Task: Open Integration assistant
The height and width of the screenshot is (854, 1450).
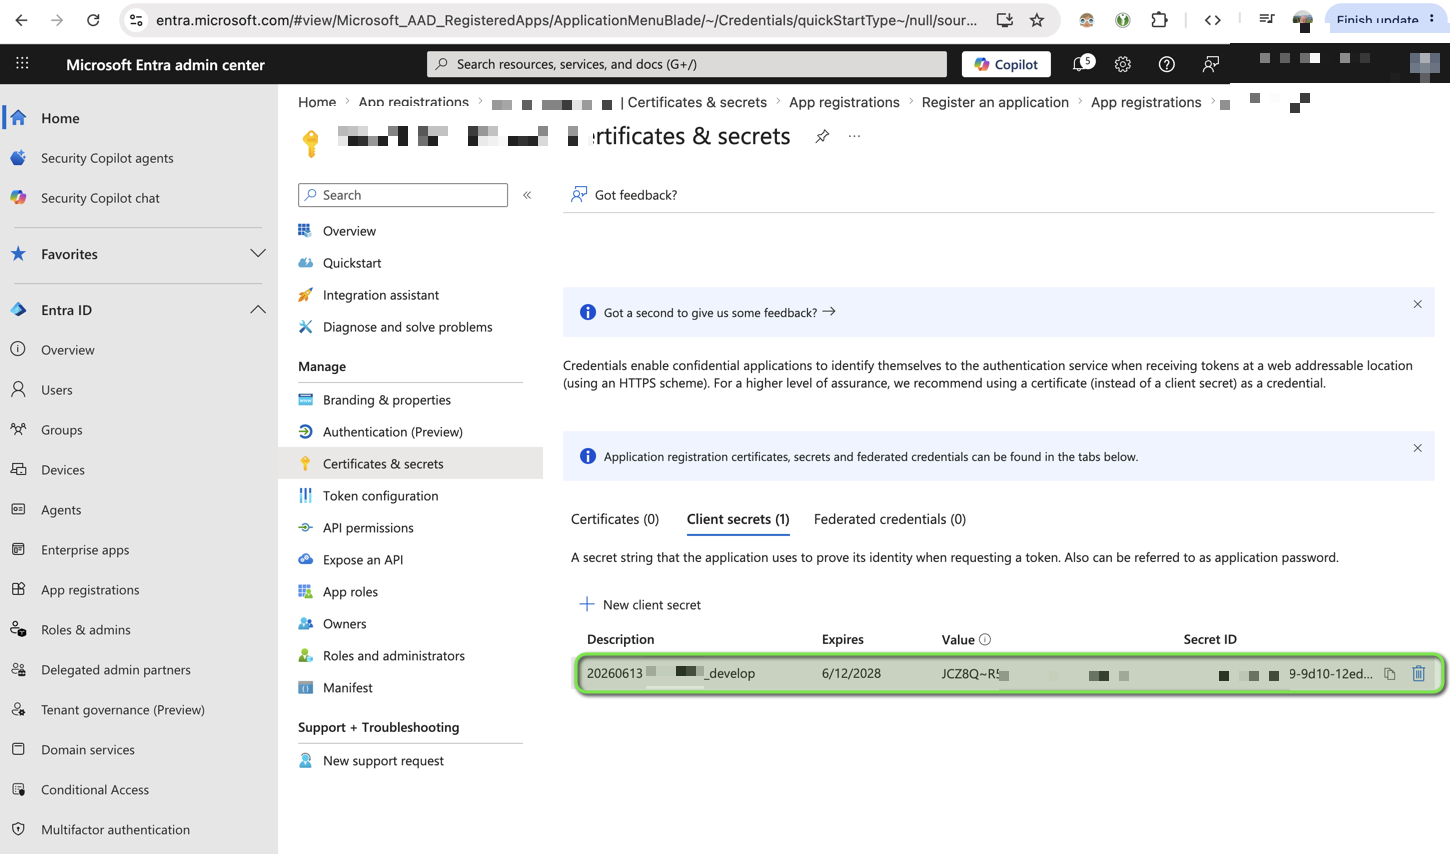Action: [381, 295]
